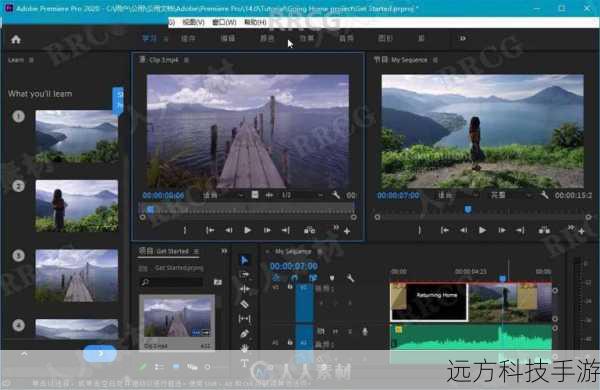Toggle timeline add markers shield icon

331,278
